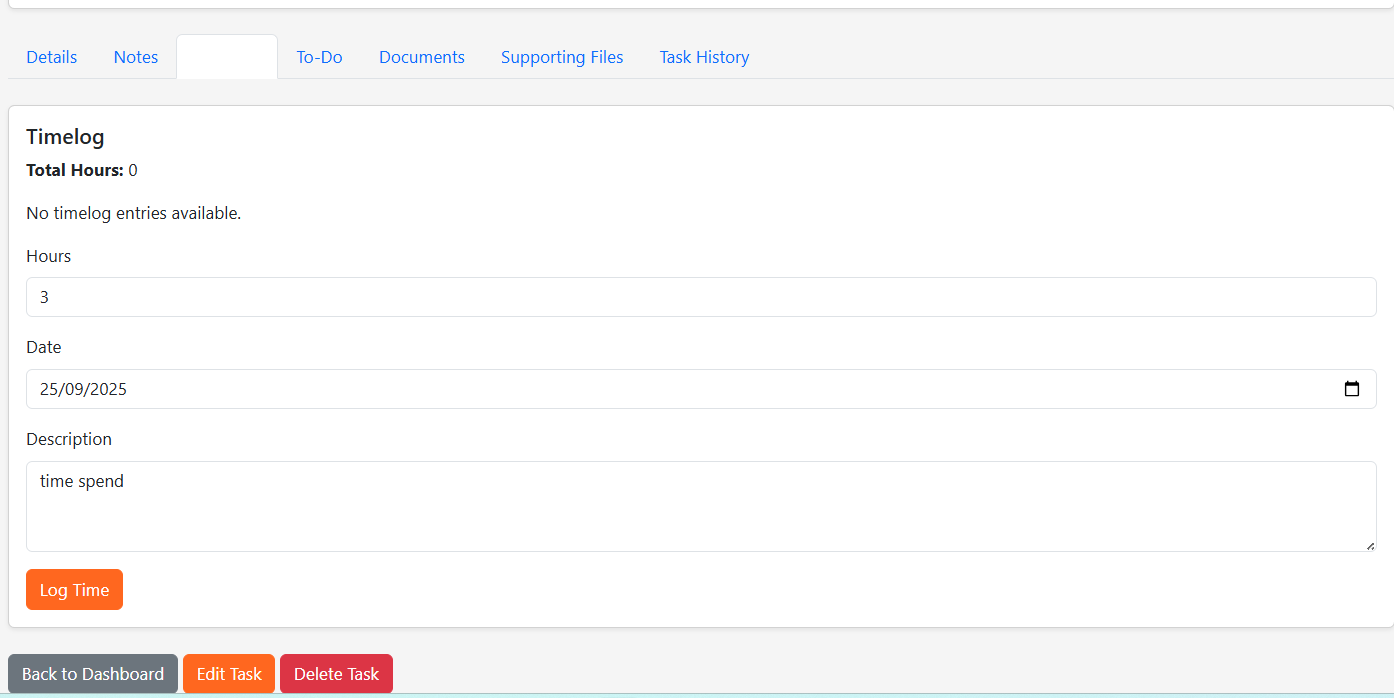Click the Description textarea resize grip
1394x698 pixels.
(x=1371, y=545)
